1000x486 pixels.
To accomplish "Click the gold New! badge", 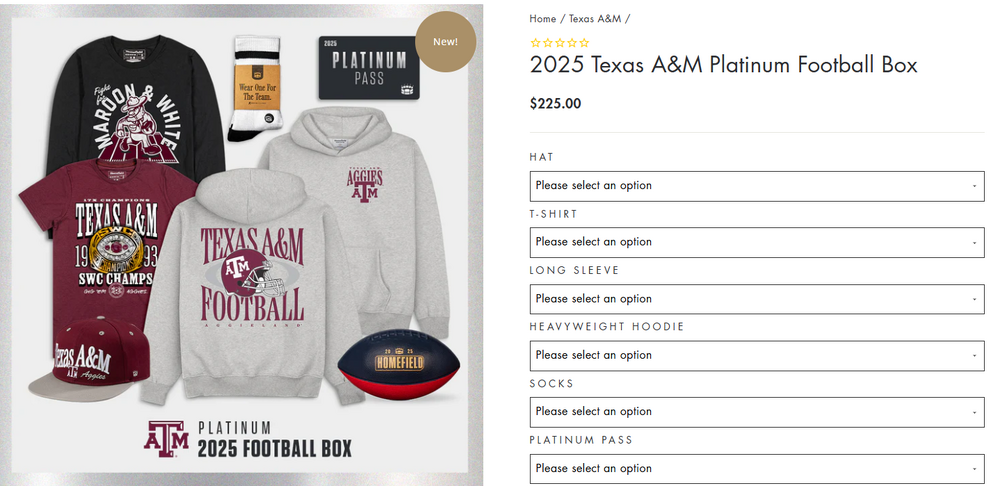I will [x=445, y=42].
